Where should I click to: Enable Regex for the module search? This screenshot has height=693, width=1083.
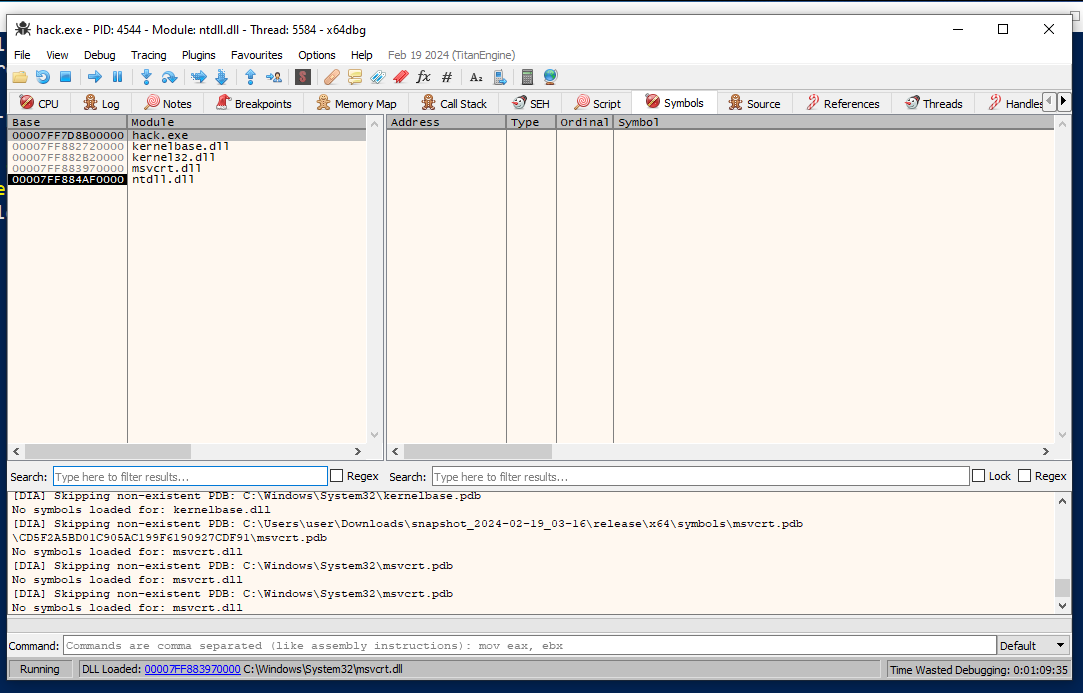(x=336, y=475)
